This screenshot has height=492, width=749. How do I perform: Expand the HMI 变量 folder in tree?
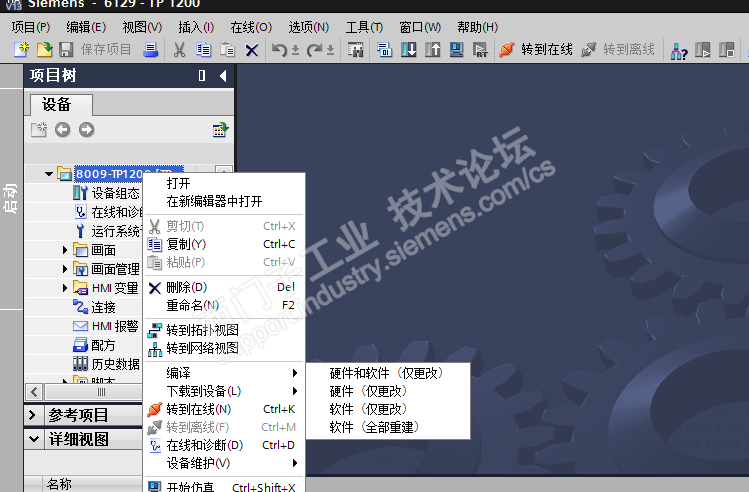pyautogui.click(x=65, y=288)
